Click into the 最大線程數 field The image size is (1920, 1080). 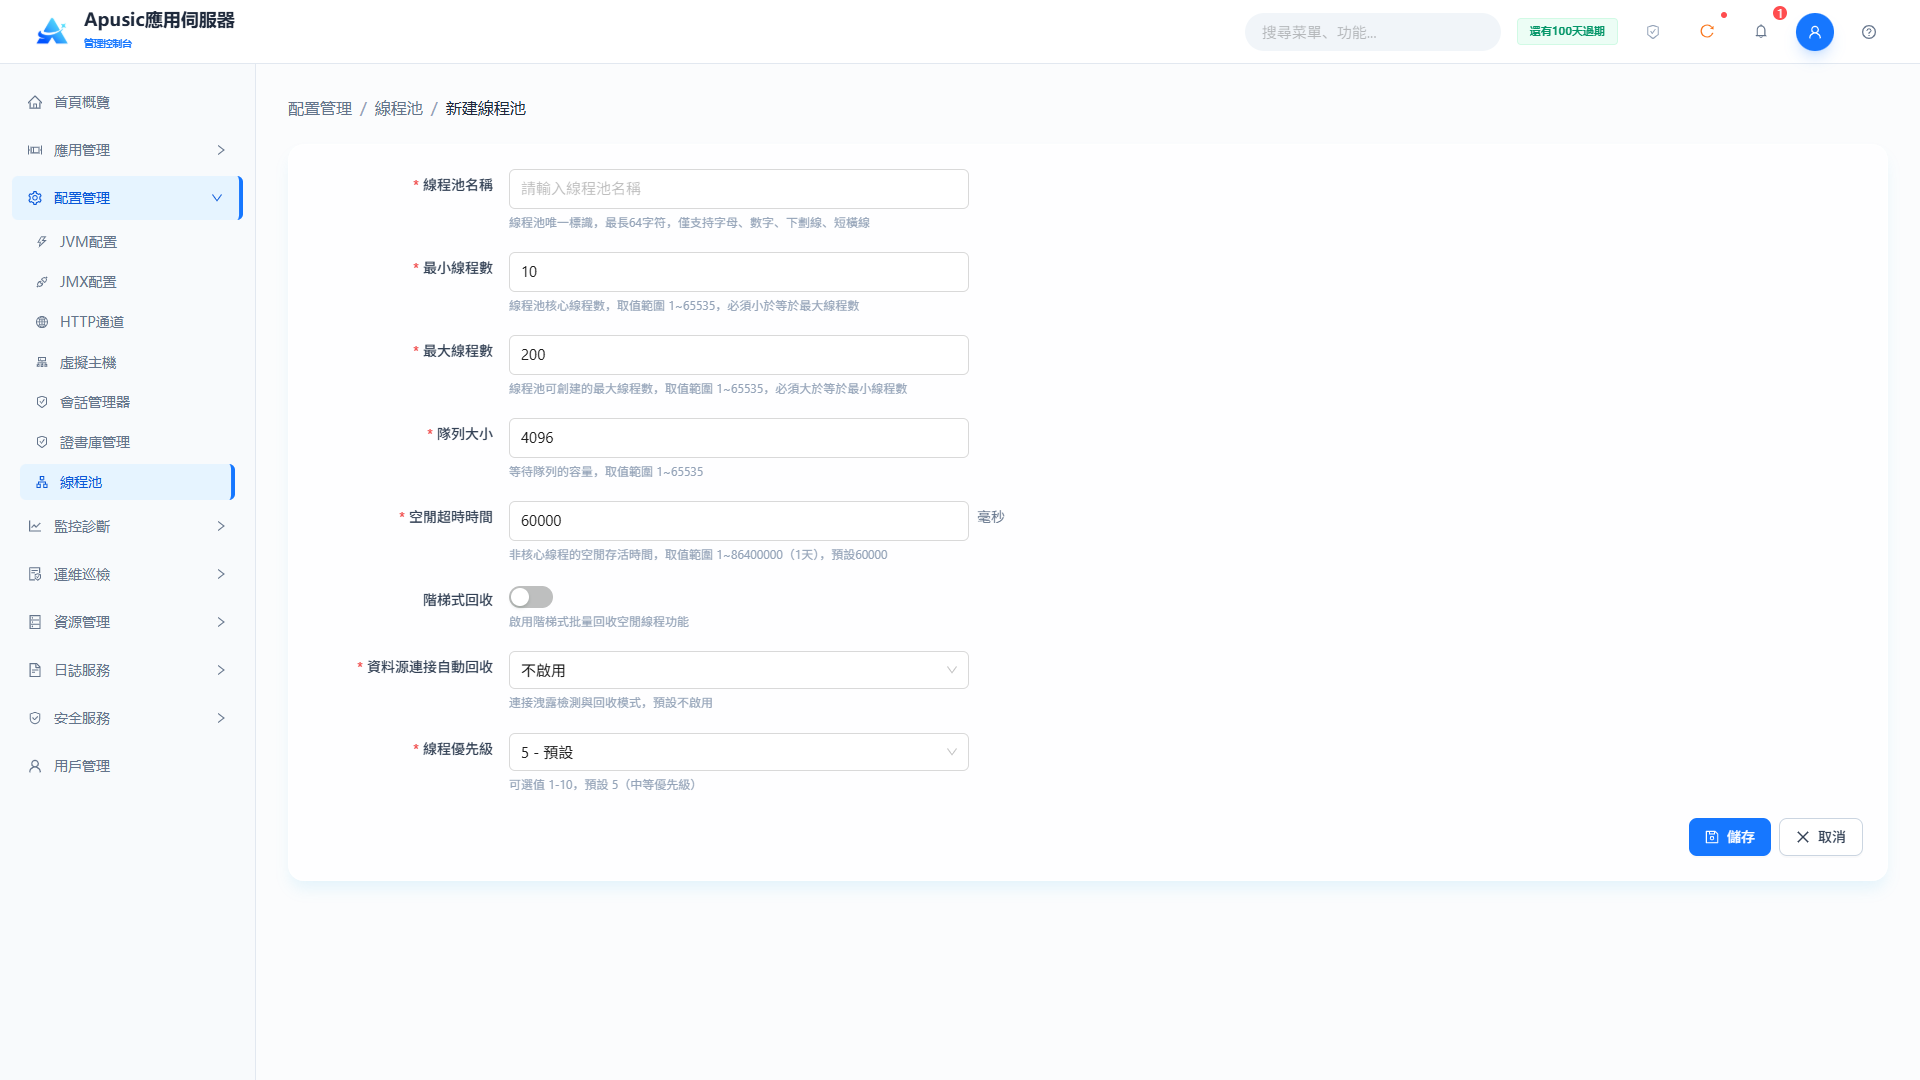point(739,355)
